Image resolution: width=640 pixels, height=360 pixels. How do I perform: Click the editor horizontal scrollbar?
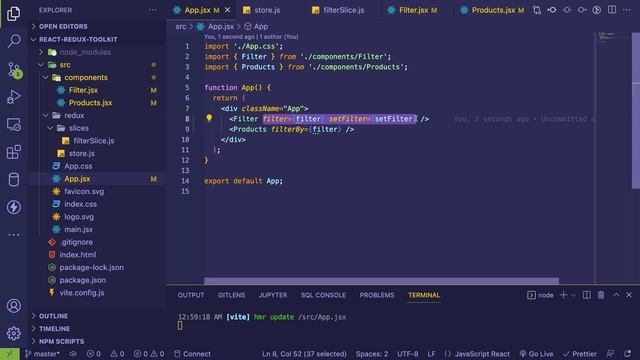coord(381,281)
